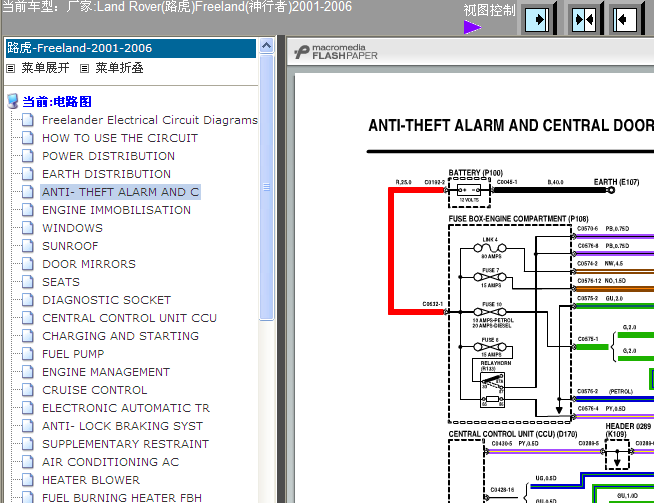Click the page icon beside FUEL PUMP
This screenshot has height=503, width=654.
point(28,354)
